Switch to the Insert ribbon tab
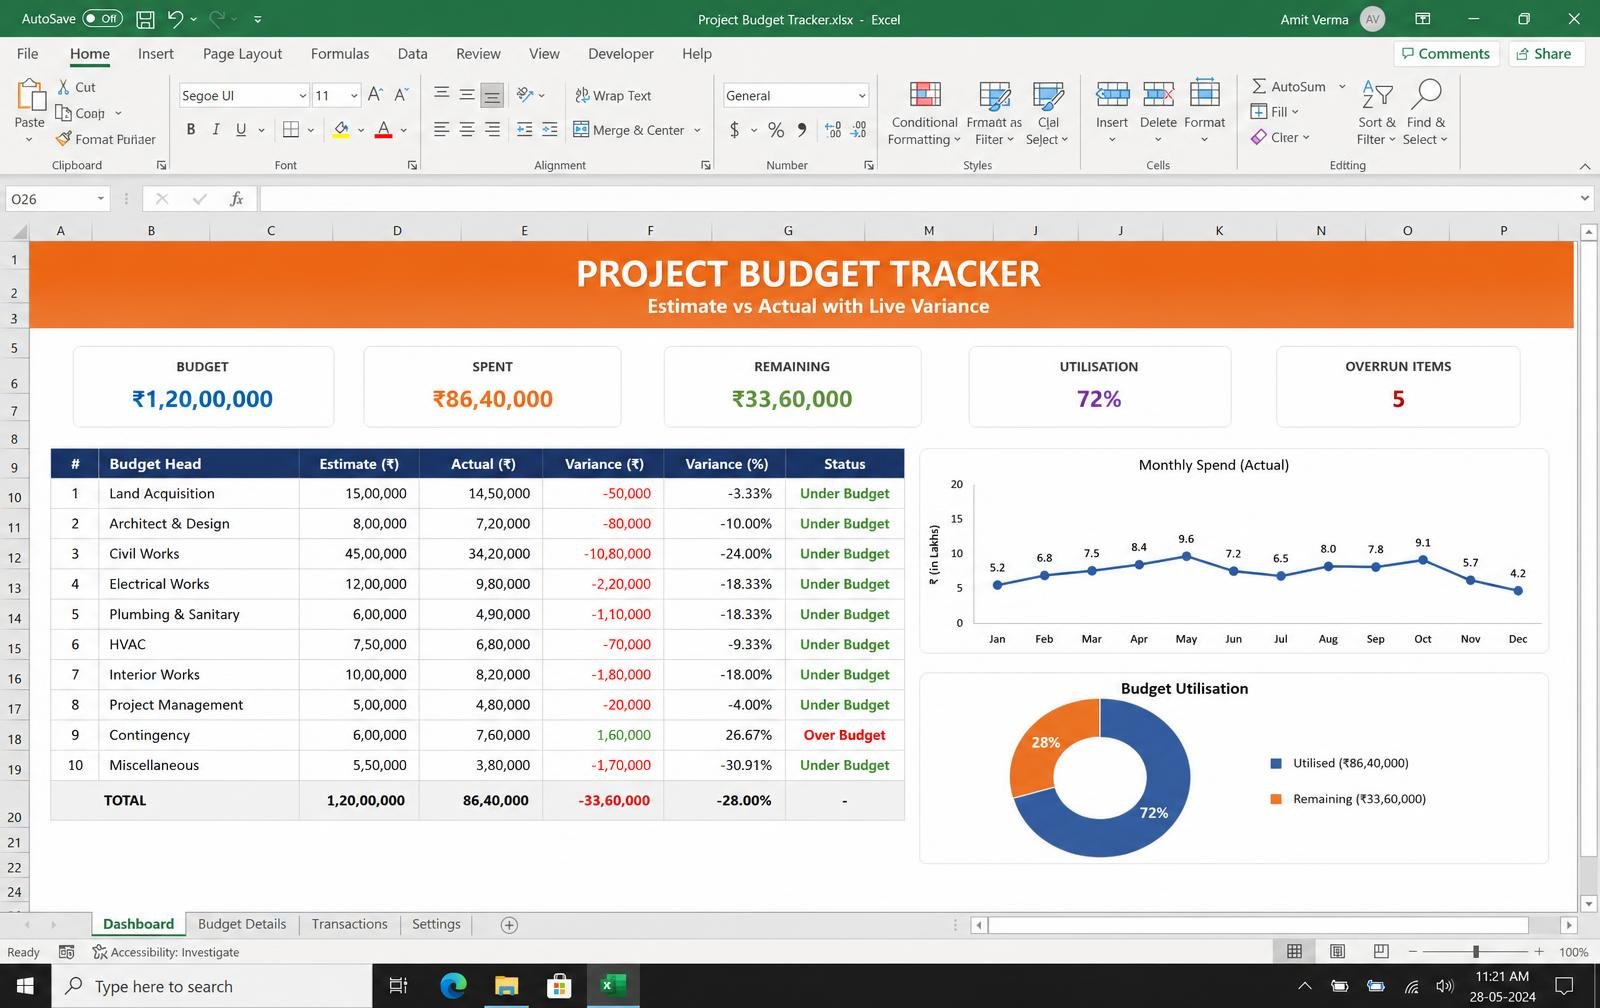 pyautogui.click(x=155, y=54)
